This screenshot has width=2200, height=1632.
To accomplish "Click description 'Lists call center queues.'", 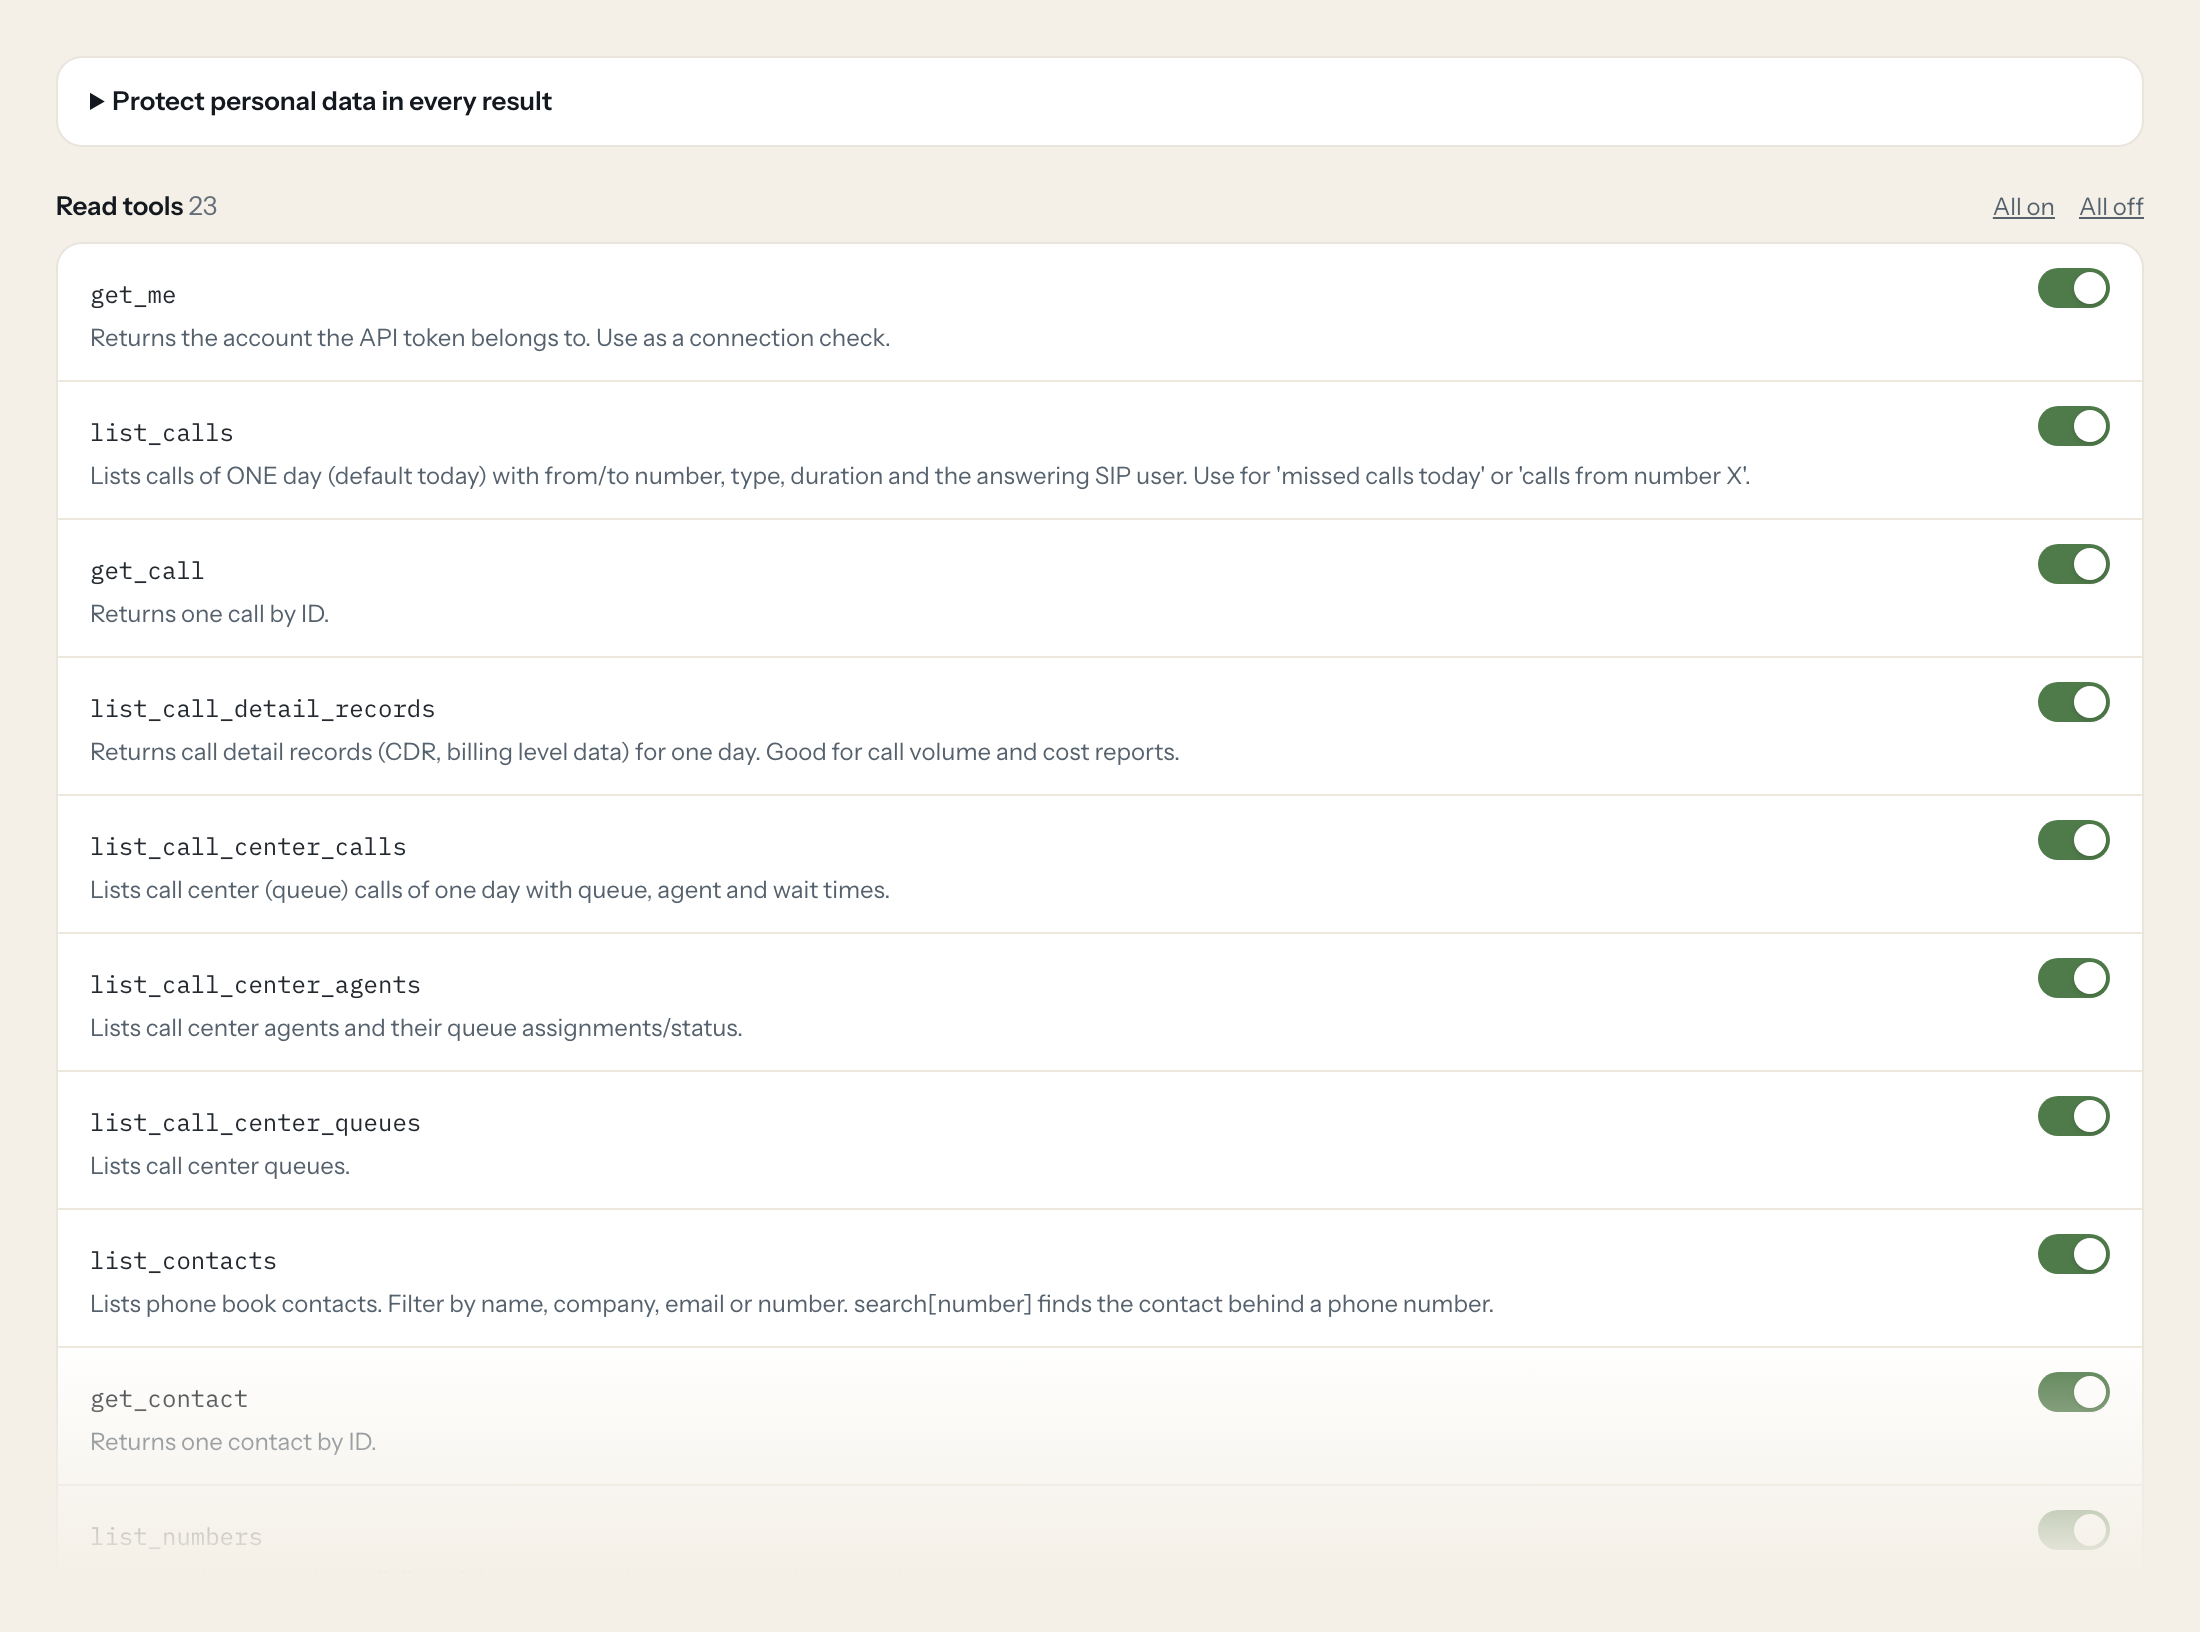I will (x=220, y=1166).
